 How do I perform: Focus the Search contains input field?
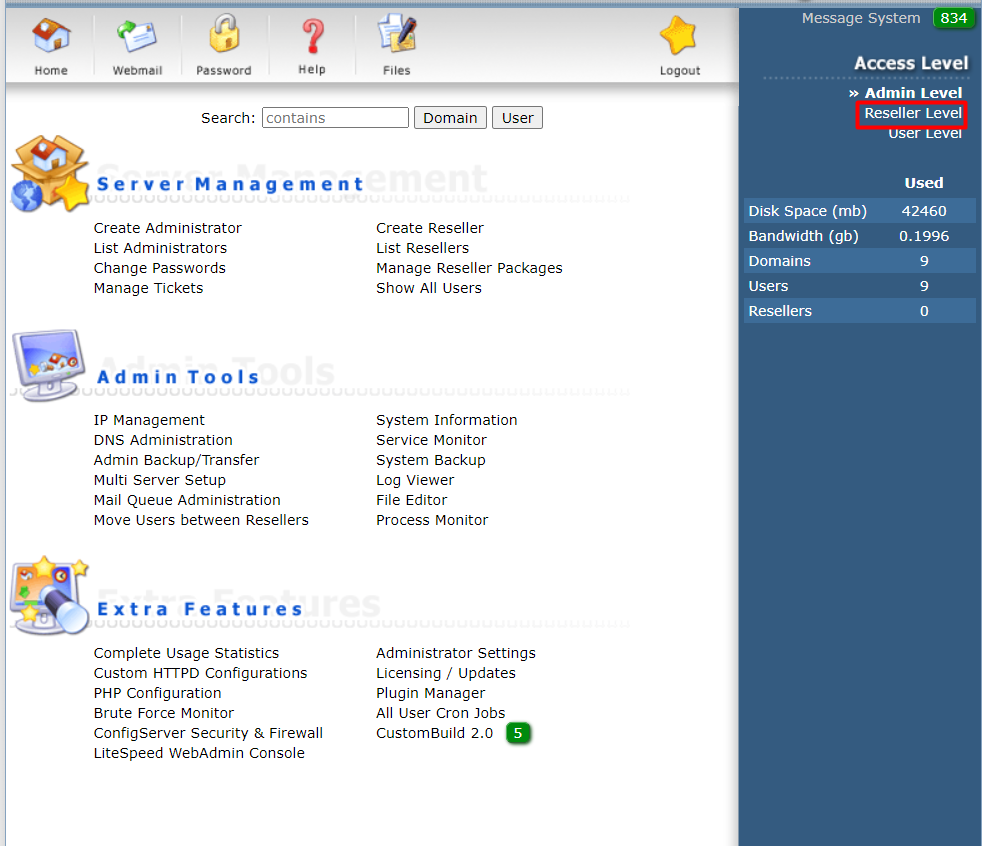pos(335,118)
